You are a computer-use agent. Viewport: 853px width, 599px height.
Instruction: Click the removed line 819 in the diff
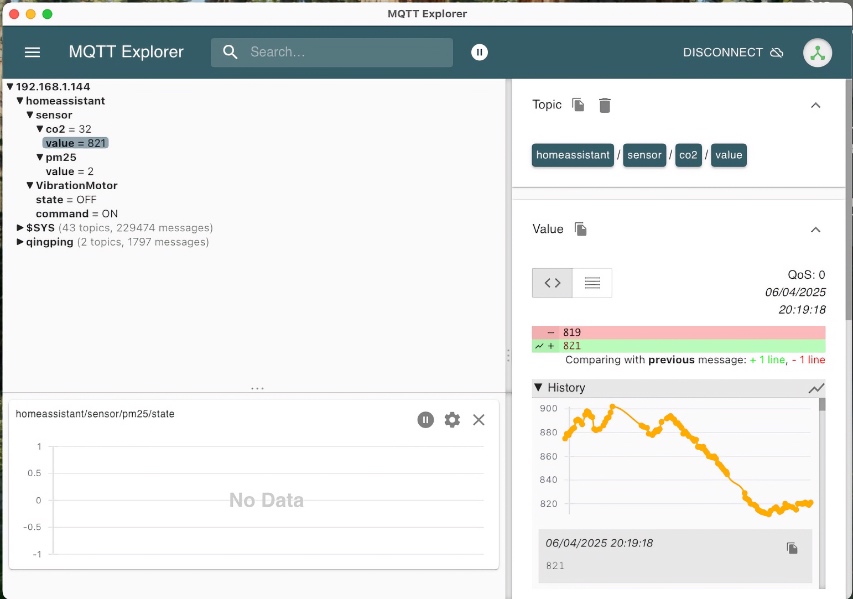point(678,332)
